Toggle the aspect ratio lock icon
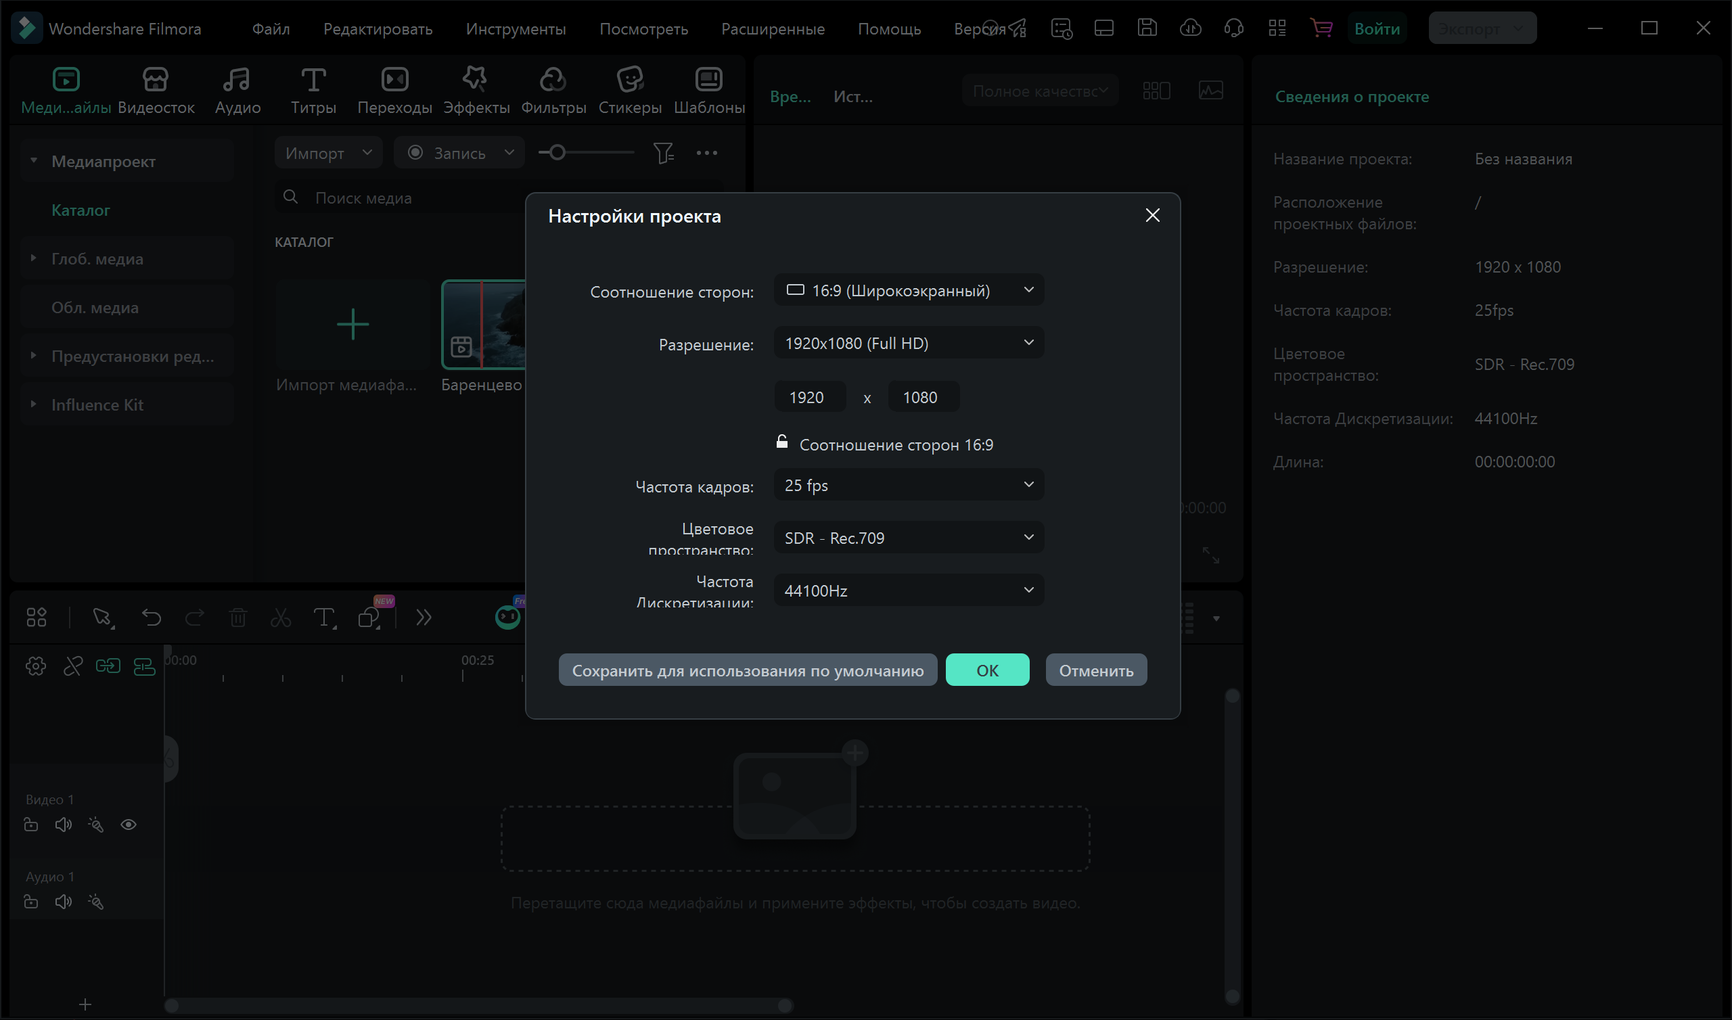Image resolution: width=1732 pixels, height=1020 pixels. 782,442
